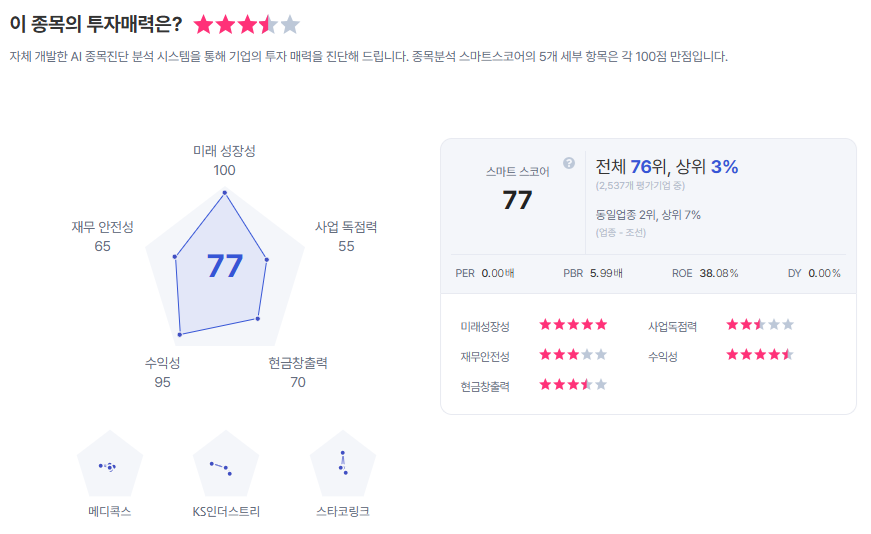The image size is (871, 534).
Task: Click the investment appeal star rating in header
Action: point(247,24)
